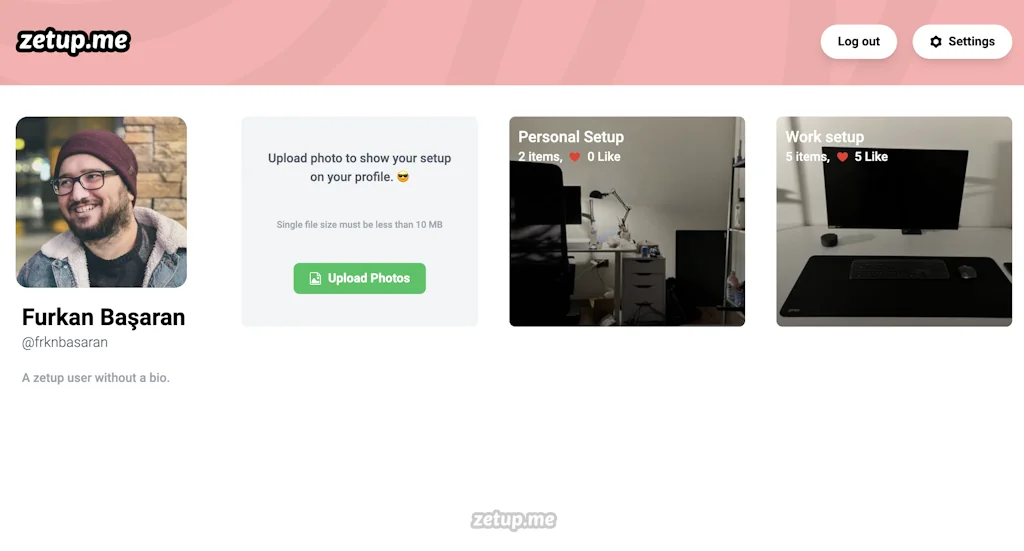Click the '2 items' label on Personal Setup
The width and height of the screenshot is (1024, 551).
point(540,157)
